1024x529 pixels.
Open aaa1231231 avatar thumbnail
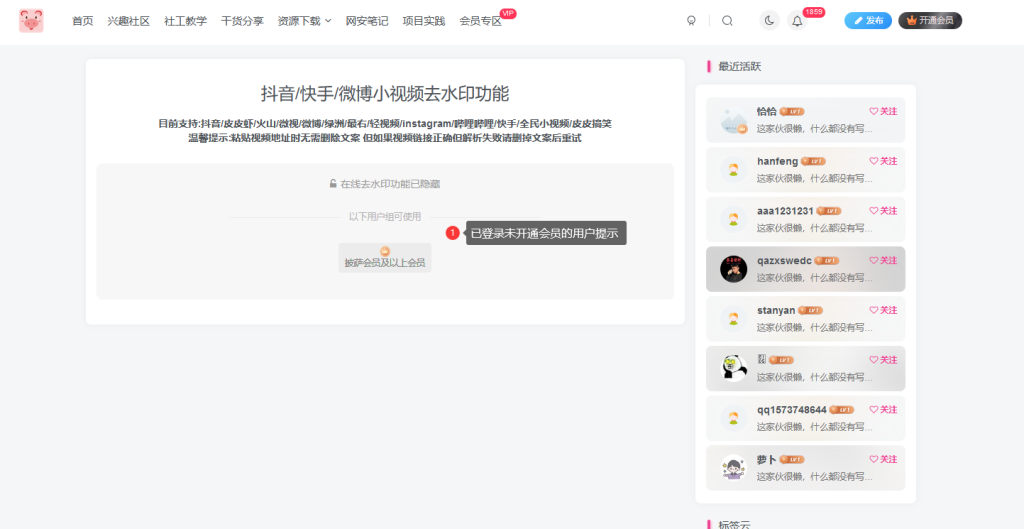733,219
